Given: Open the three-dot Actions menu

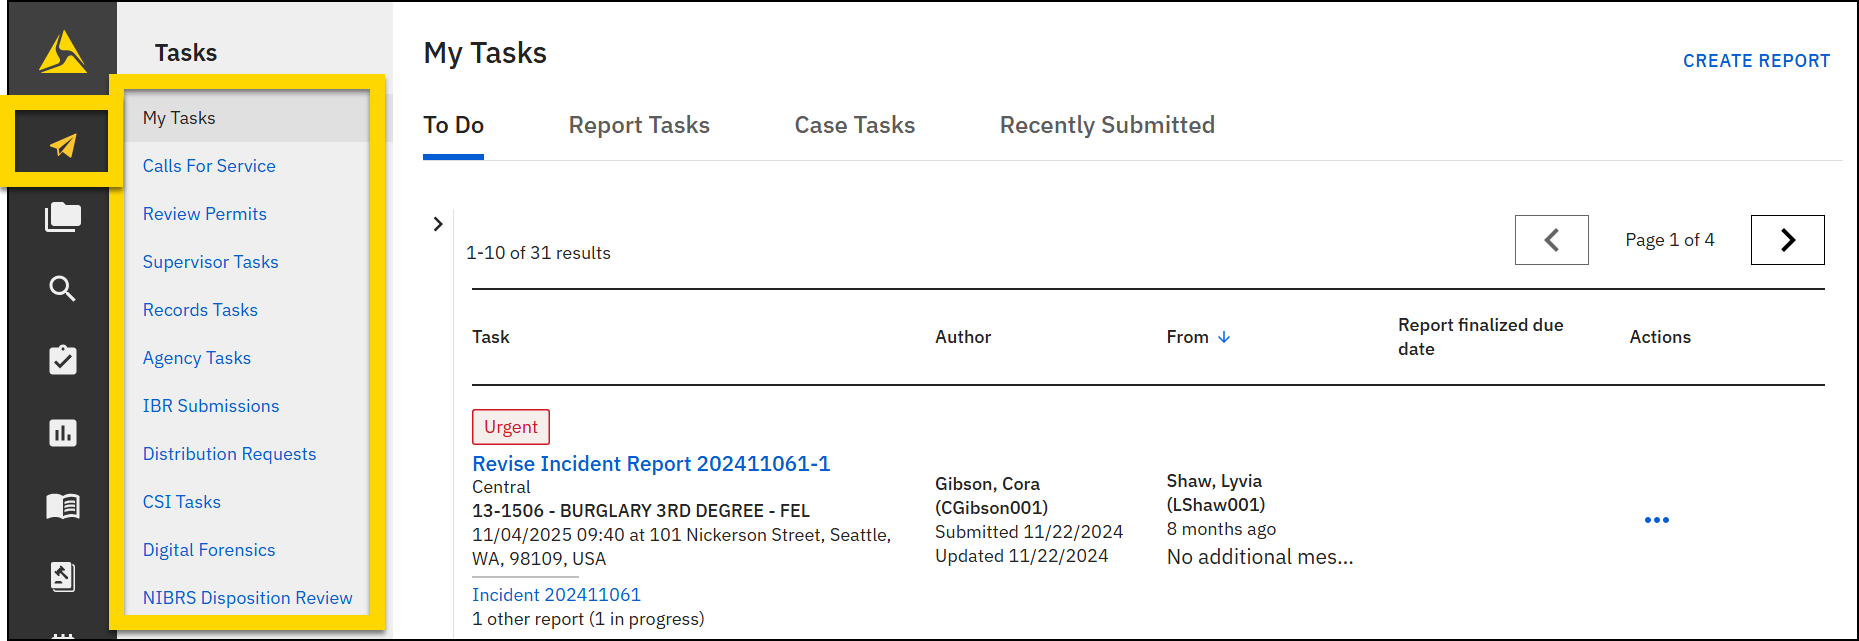Looking at the screenshot, I should click(x=1656, y=520).
